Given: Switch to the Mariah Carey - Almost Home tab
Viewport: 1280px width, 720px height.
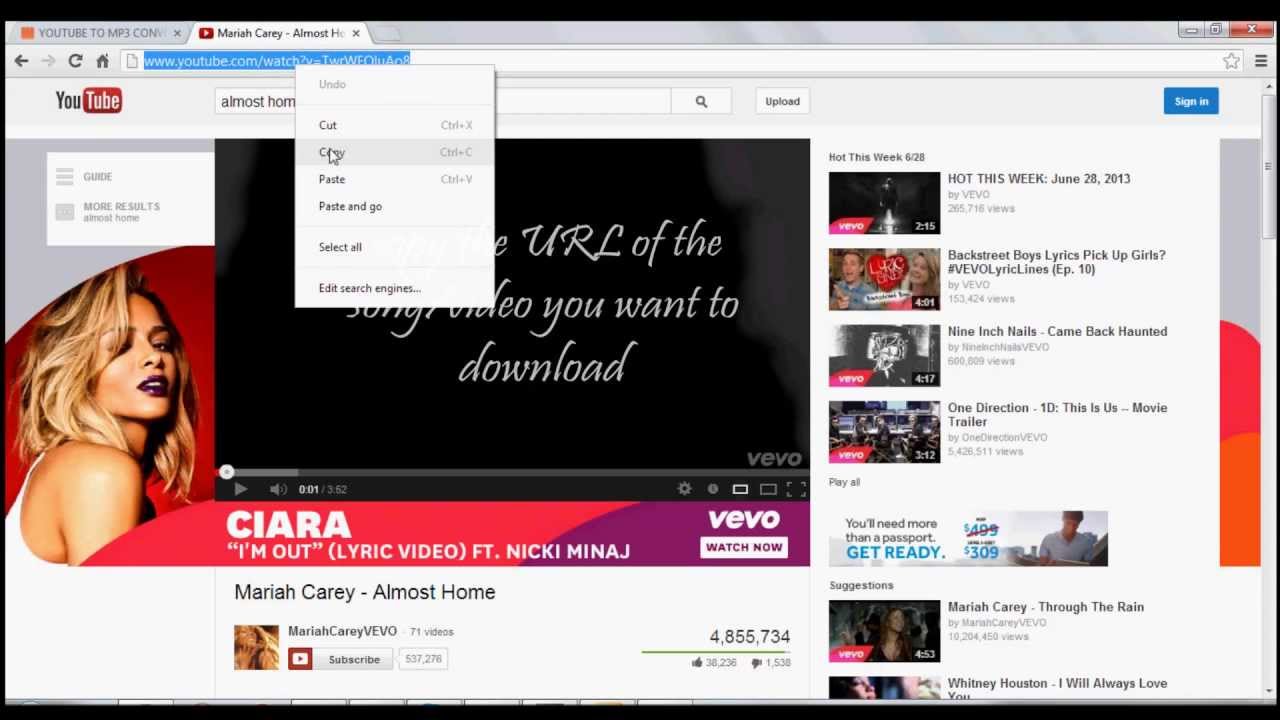Looking at the screenshot, I should coord(280,33).
